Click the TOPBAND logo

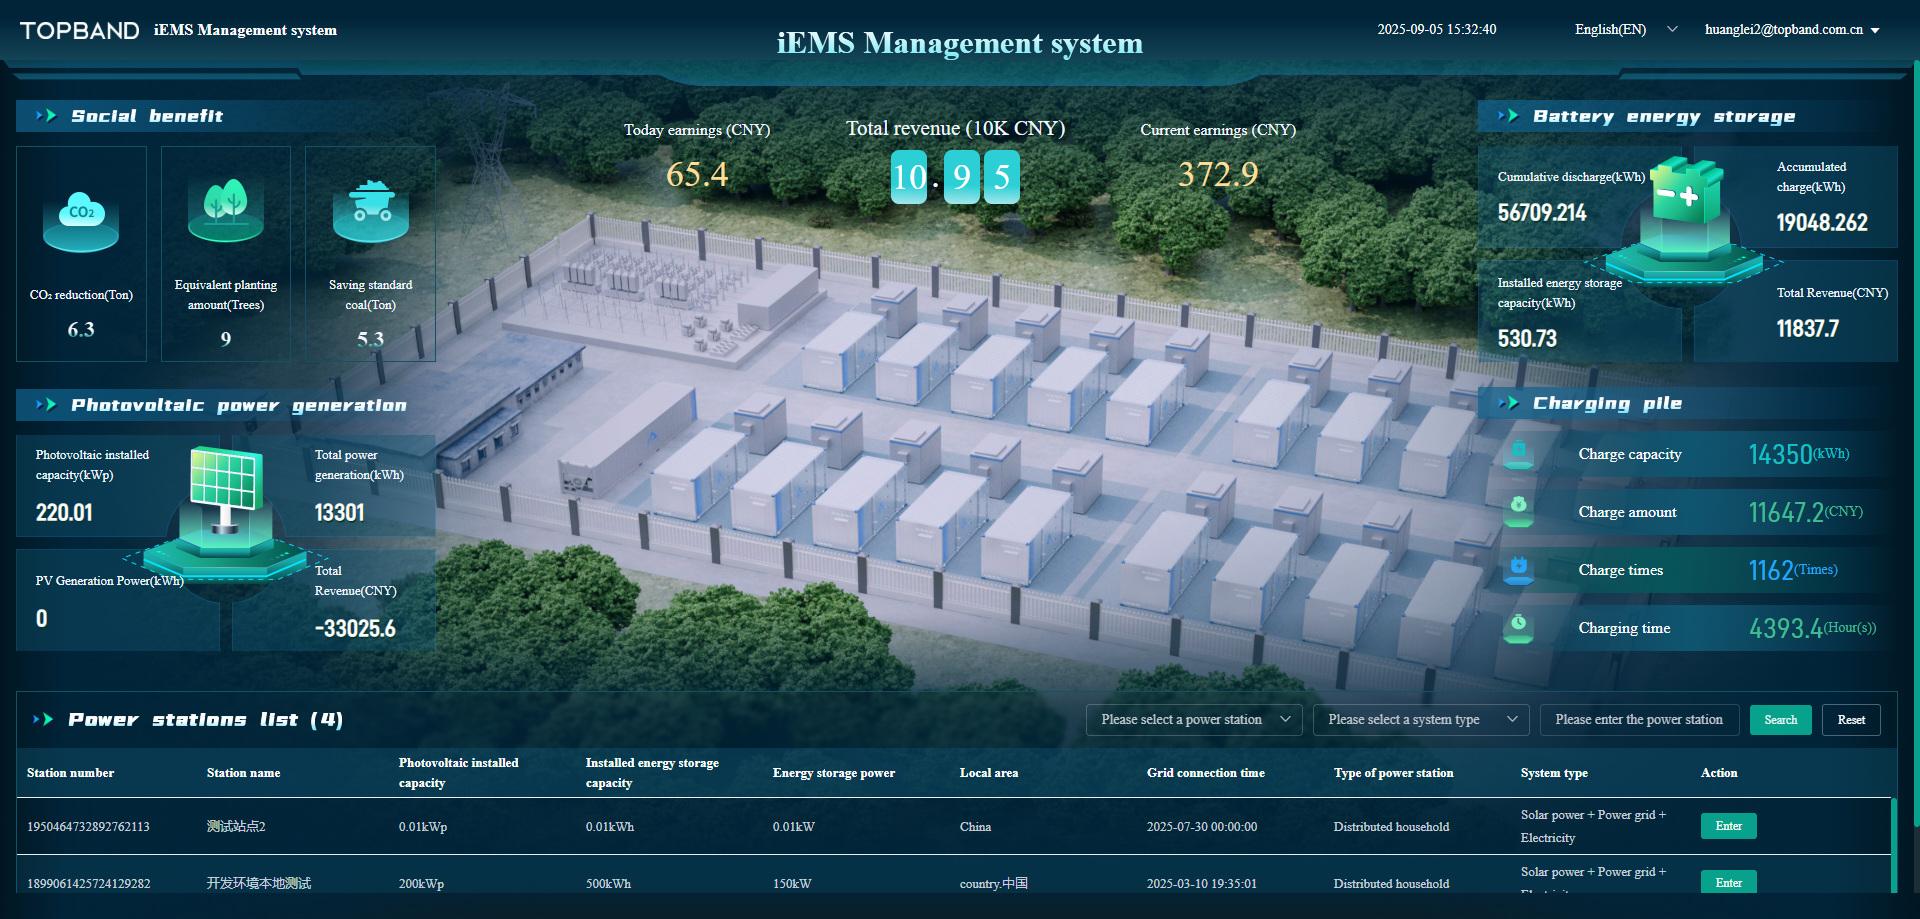[x=80, y=30]
